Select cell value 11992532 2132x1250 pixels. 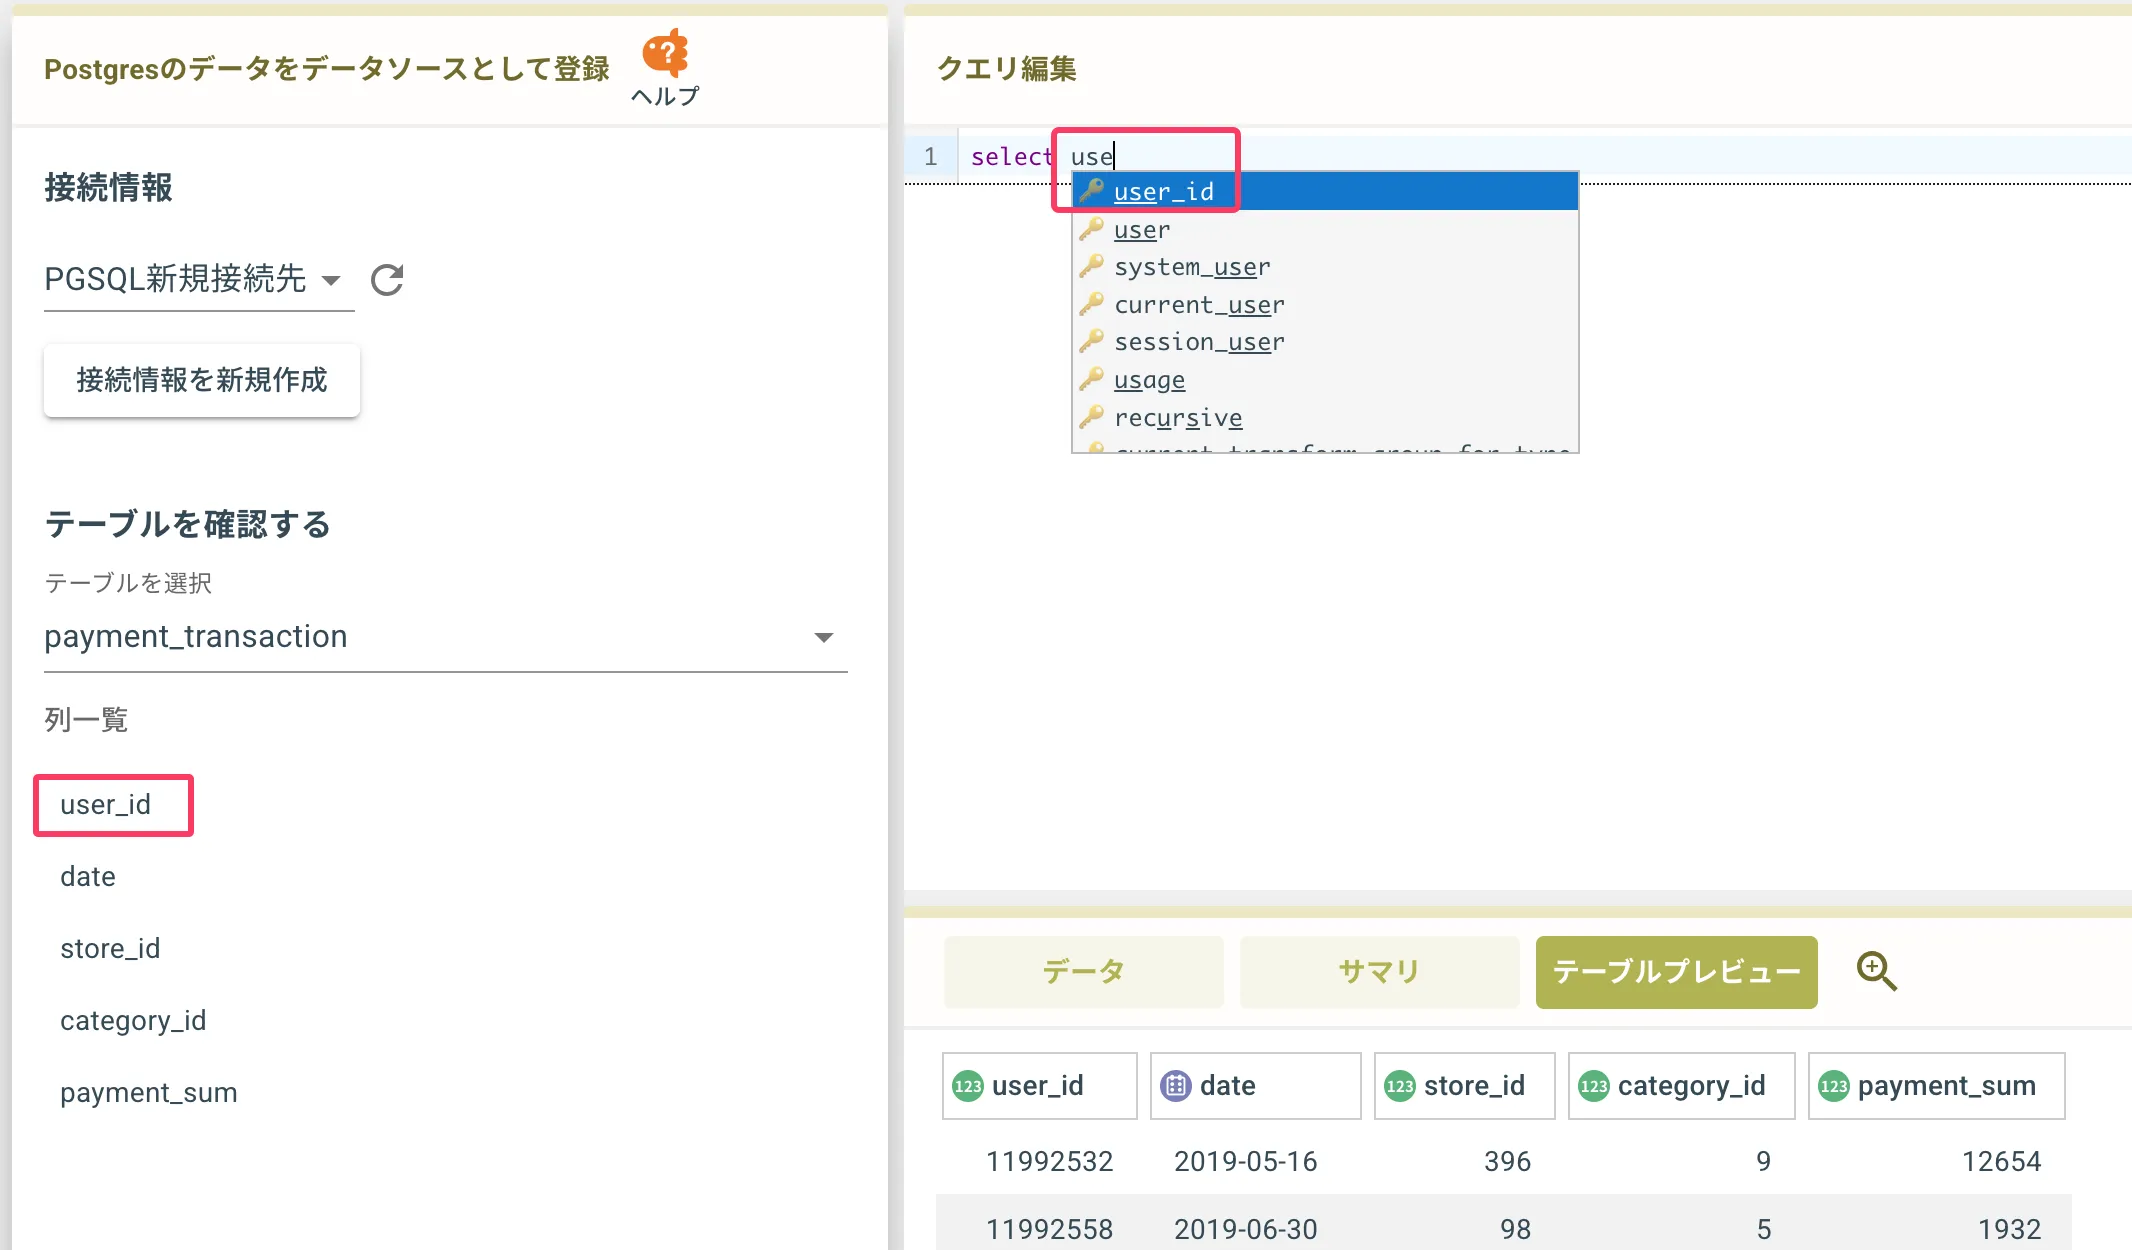tap(1050, 1162)
